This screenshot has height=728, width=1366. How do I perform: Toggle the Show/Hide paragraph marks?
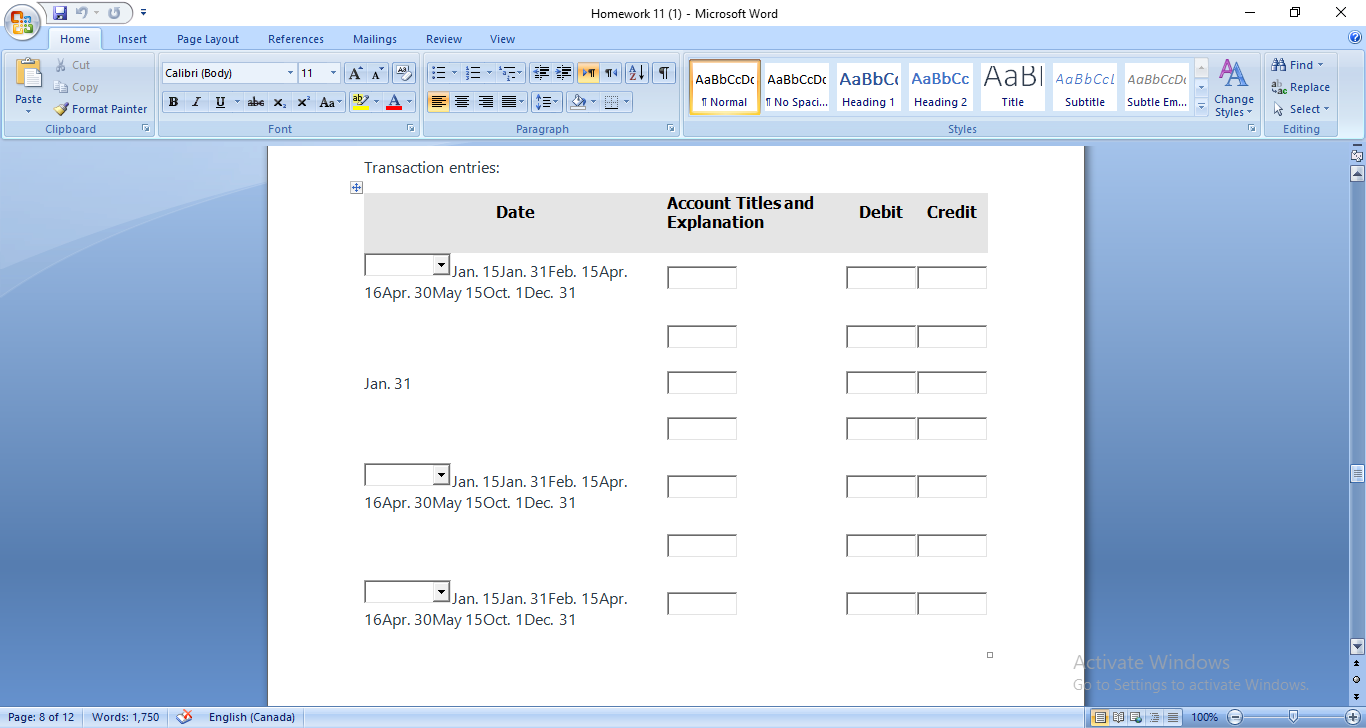click(662, 73)
